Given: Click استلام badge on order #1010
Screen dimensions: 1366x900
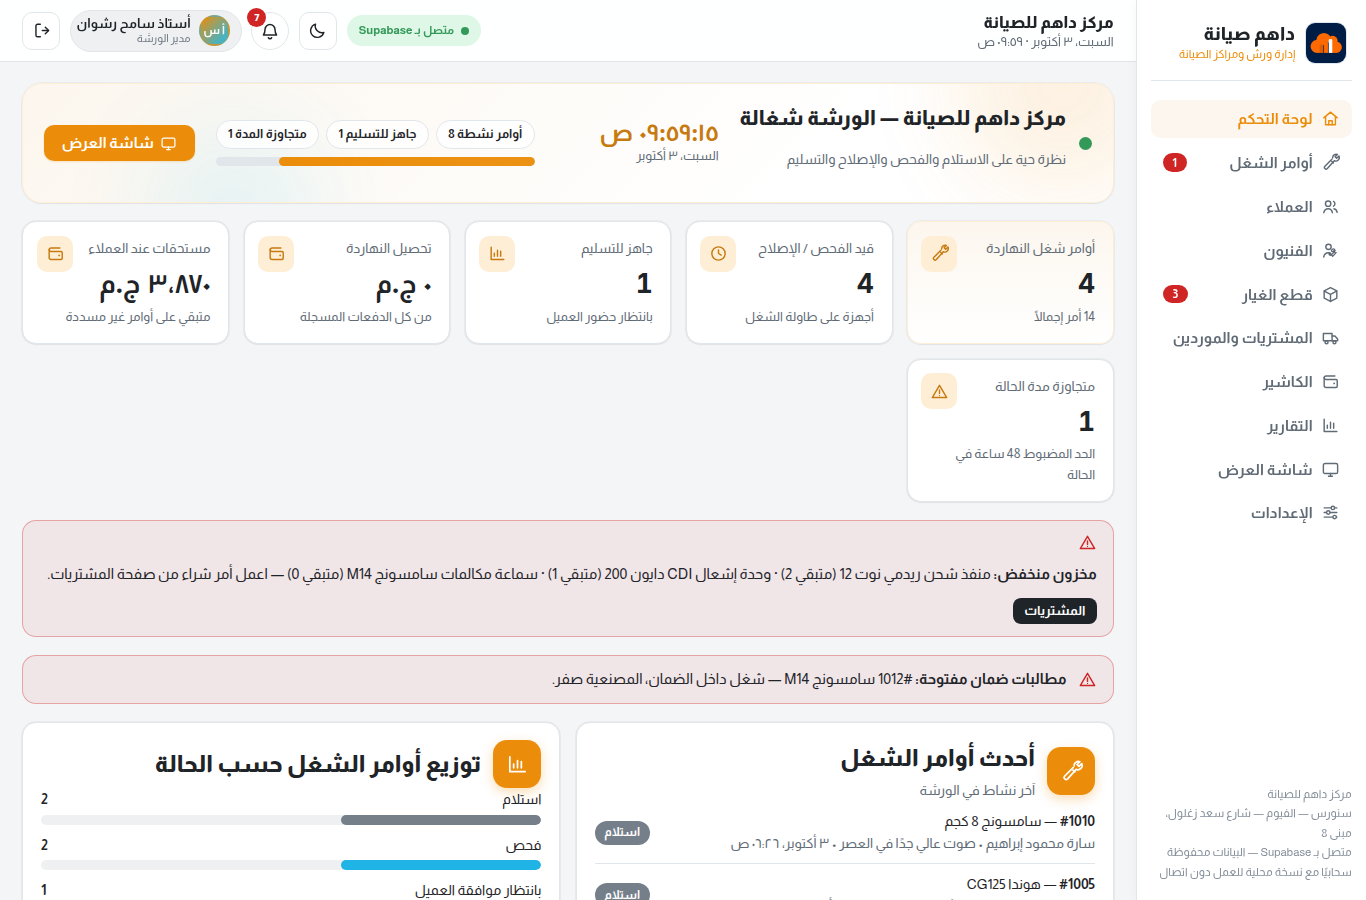Looking at the screenshot, I should [622, 832].
